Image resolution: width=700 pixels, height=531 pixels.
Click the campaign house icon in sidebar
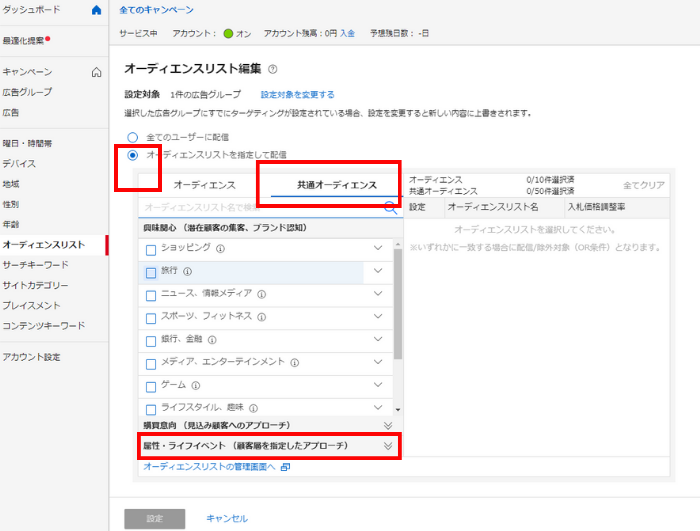pyautogui.click(x=96, y=72)
